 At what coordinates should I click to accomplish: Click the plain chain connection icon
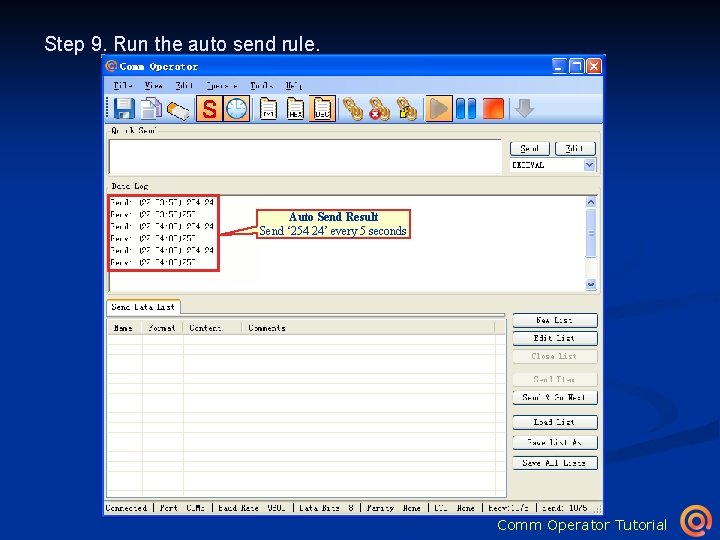point(353,109)
